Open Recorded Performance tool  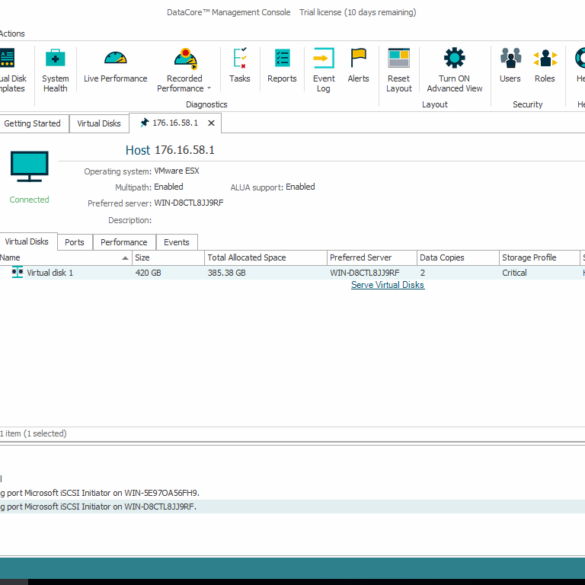(184, 70)
